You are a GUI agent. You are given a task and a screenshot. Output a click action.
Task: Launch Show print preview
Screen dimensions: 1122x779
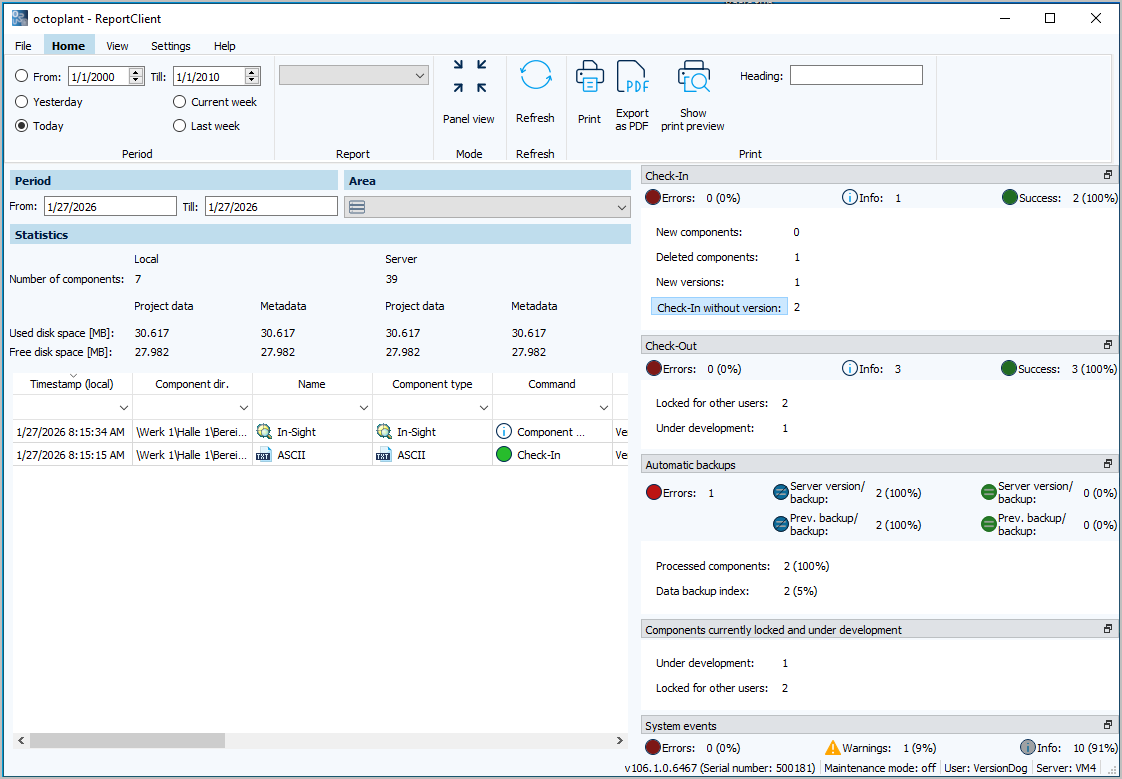(692, 75)
